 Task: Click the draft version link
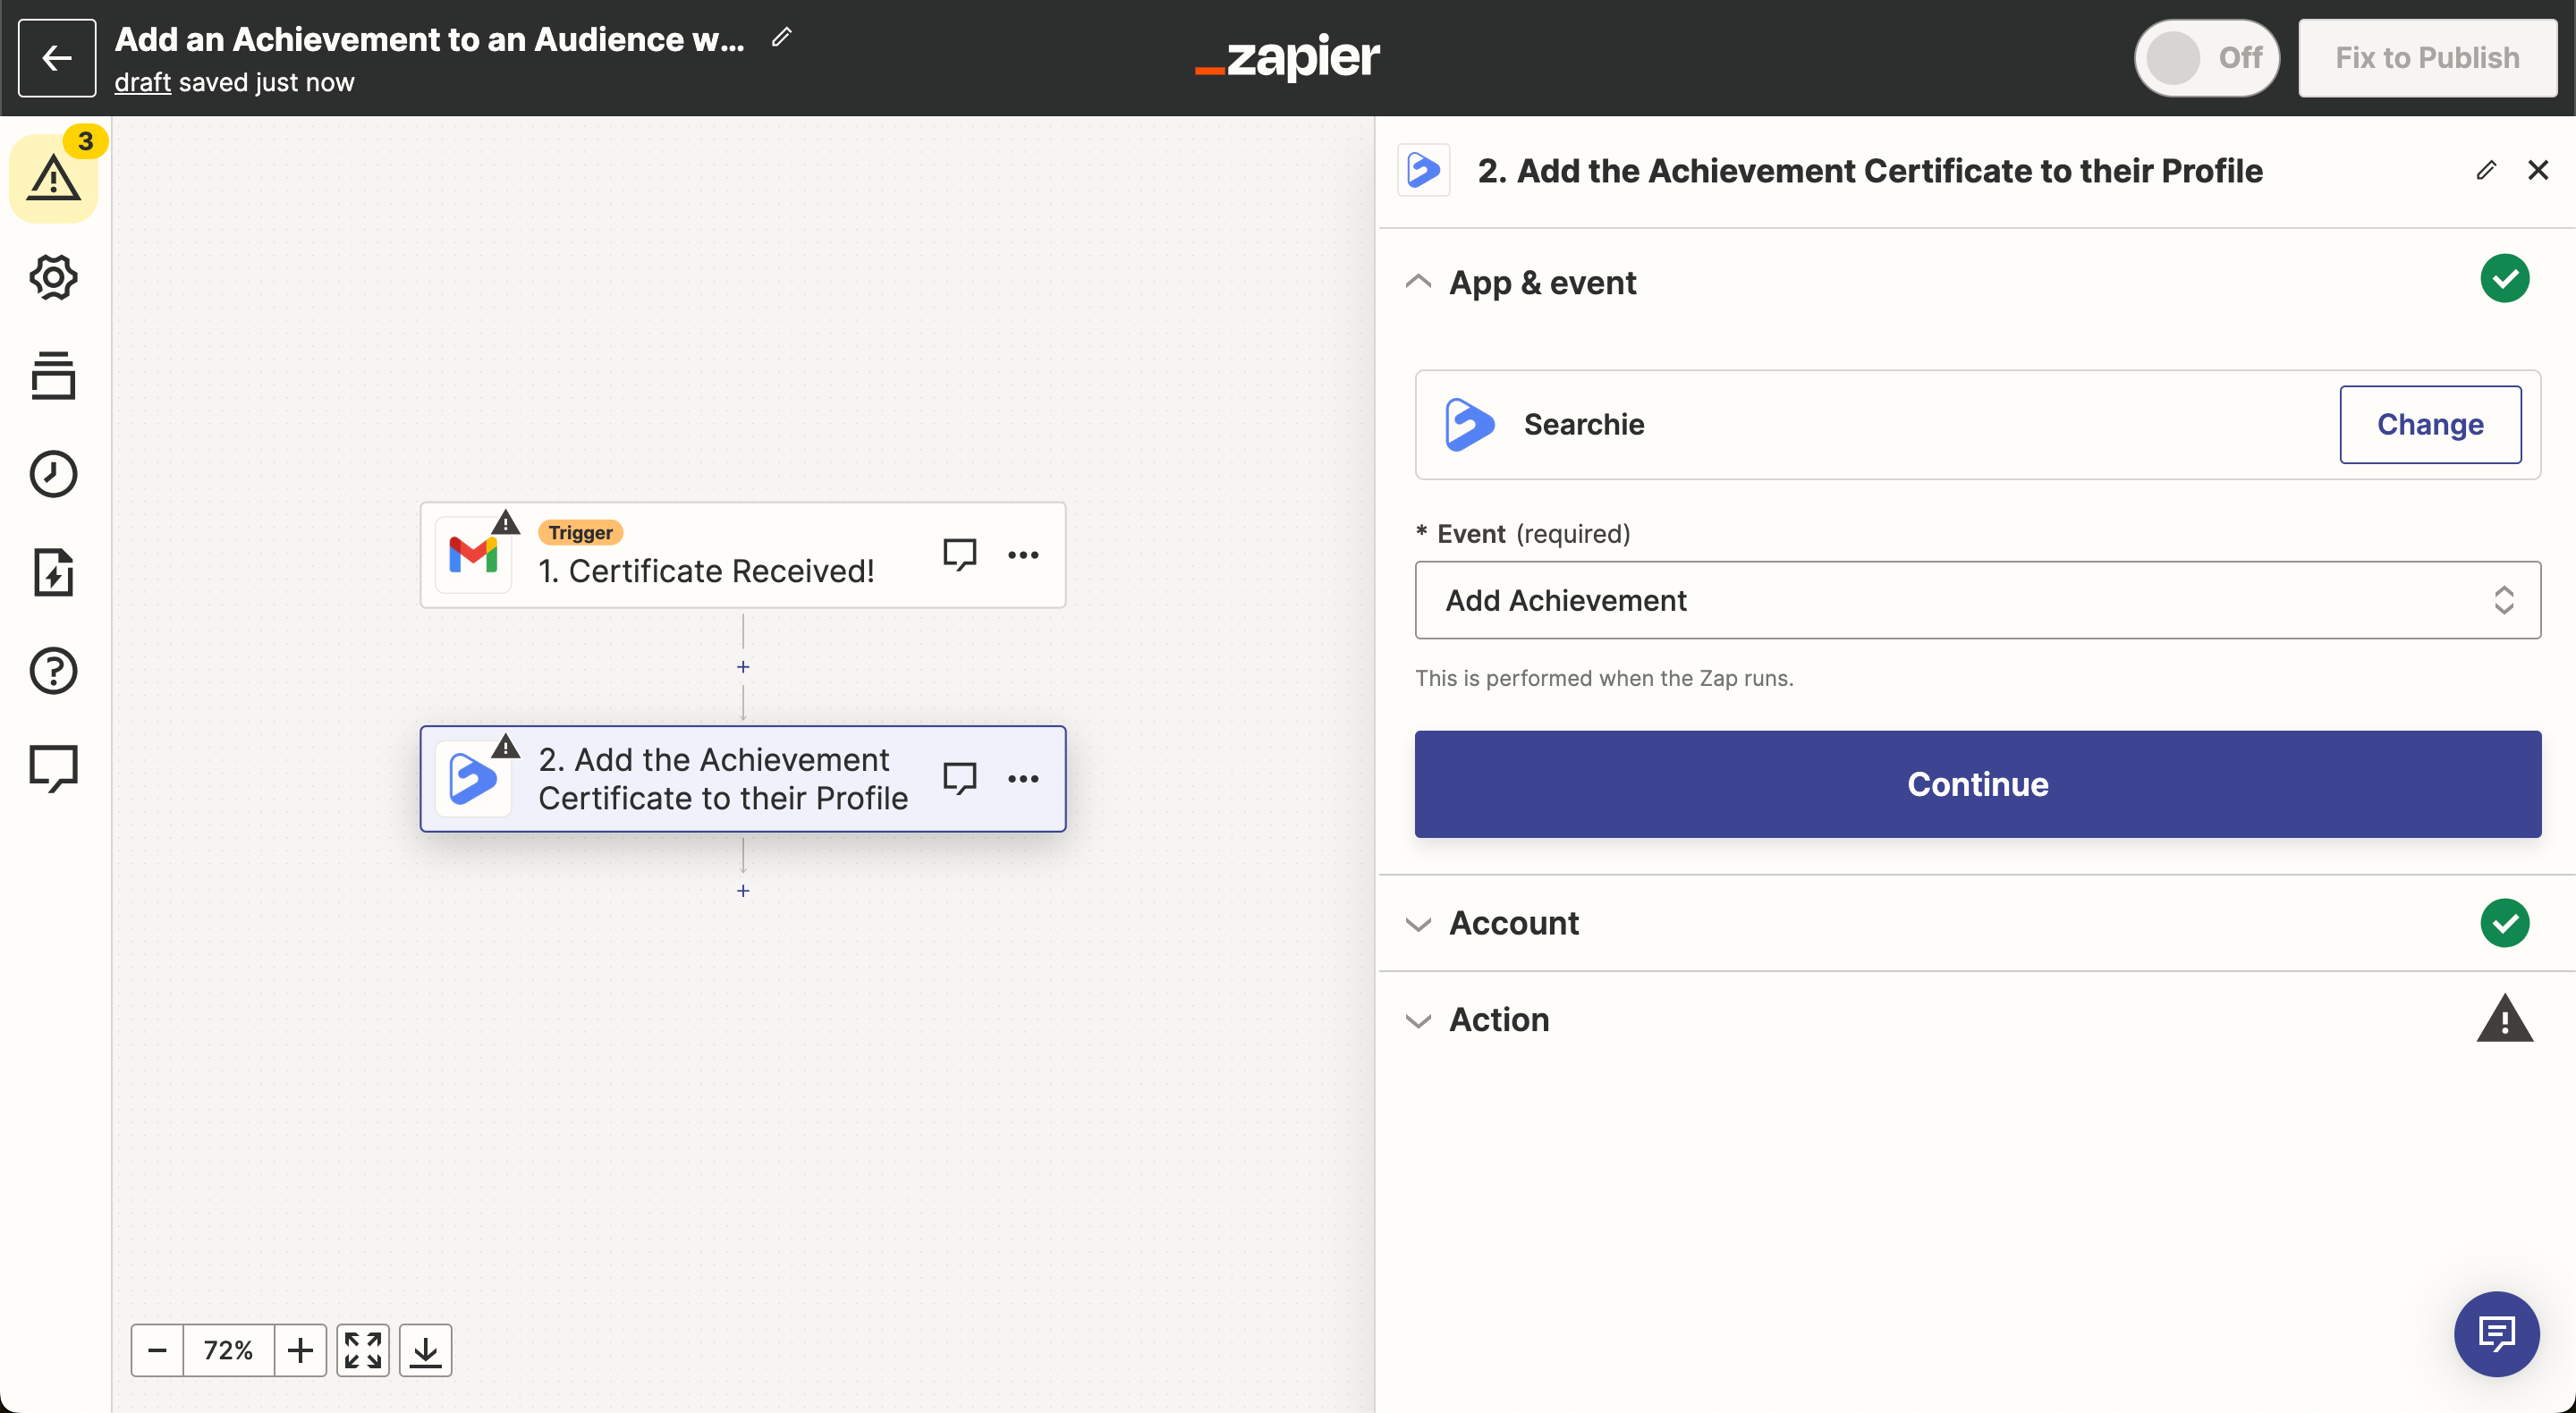[142, 83]
